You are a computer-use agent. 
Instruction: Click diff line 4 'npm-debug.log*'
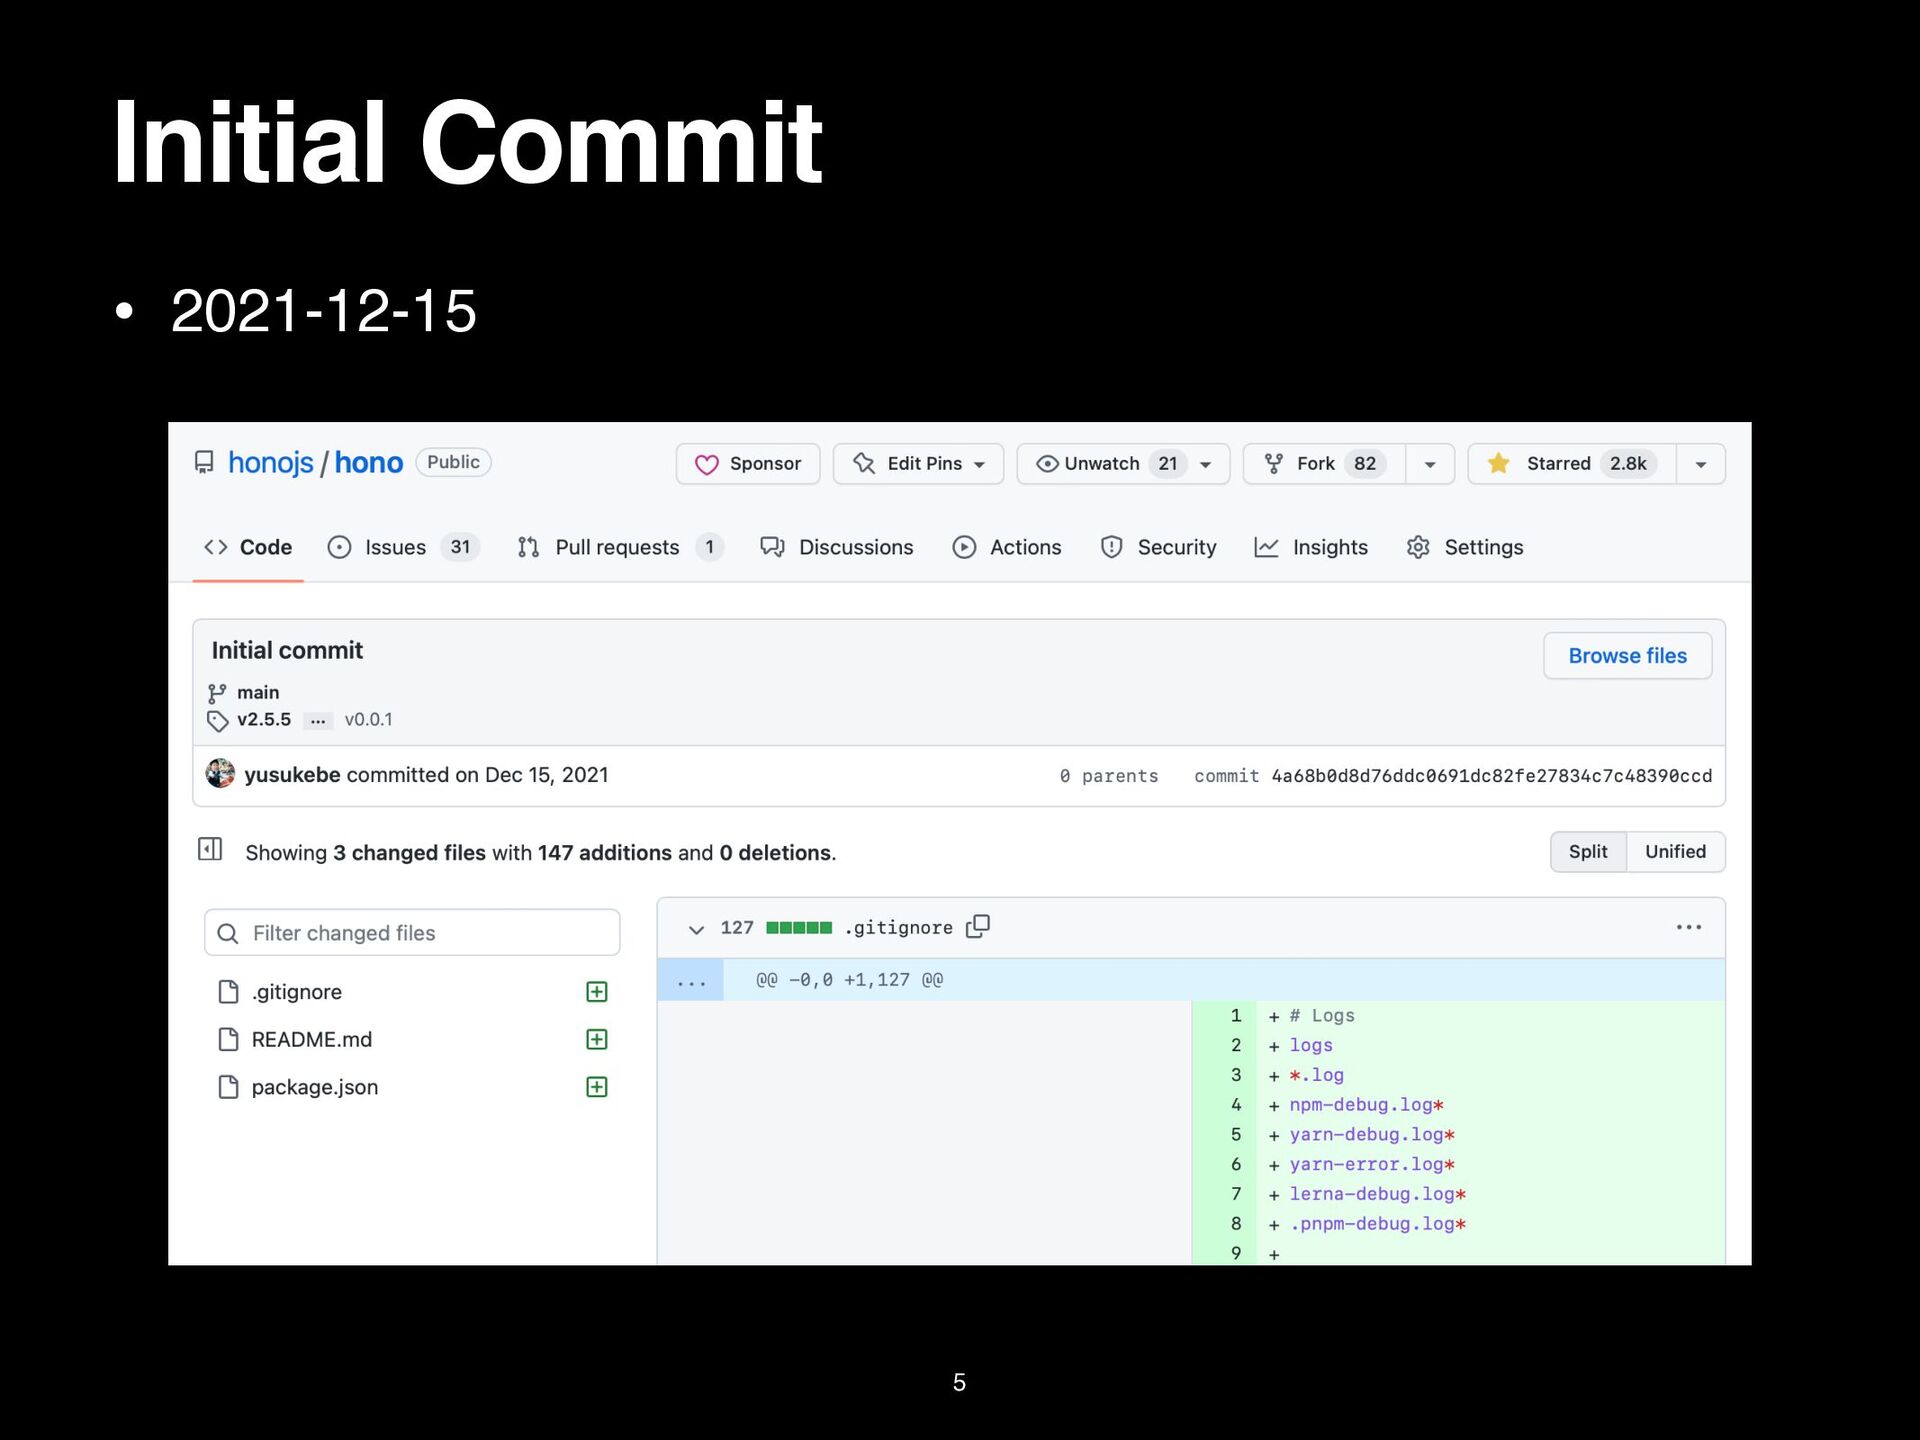point(1366,1105)
